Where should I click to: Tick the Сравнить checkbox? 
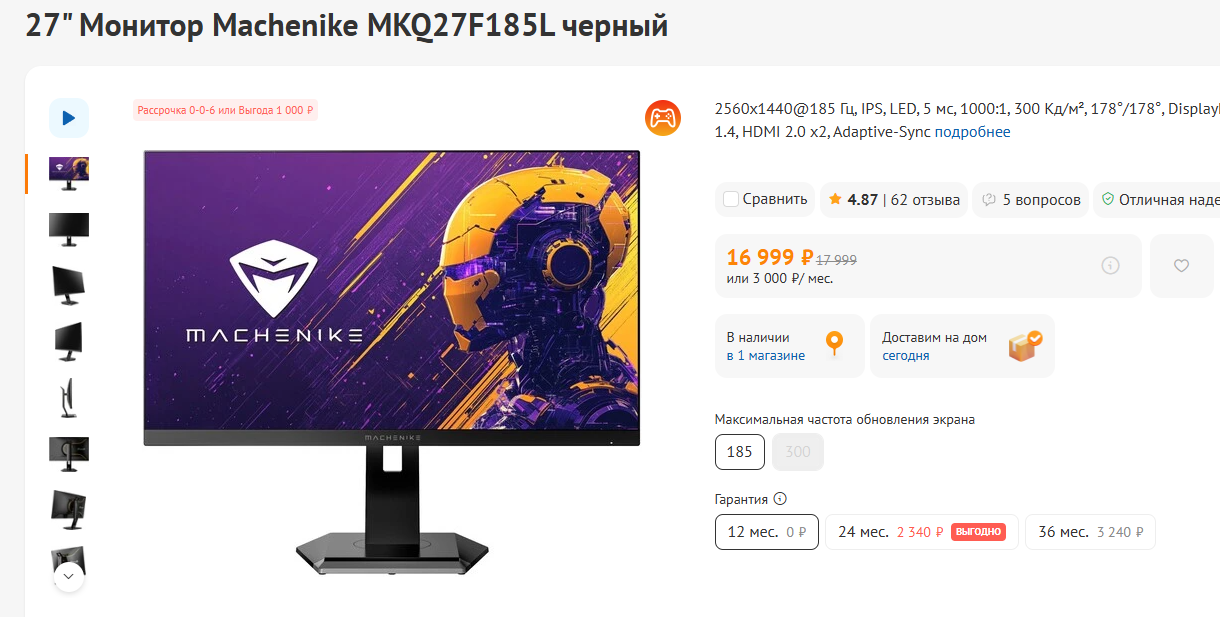(731, 199)
